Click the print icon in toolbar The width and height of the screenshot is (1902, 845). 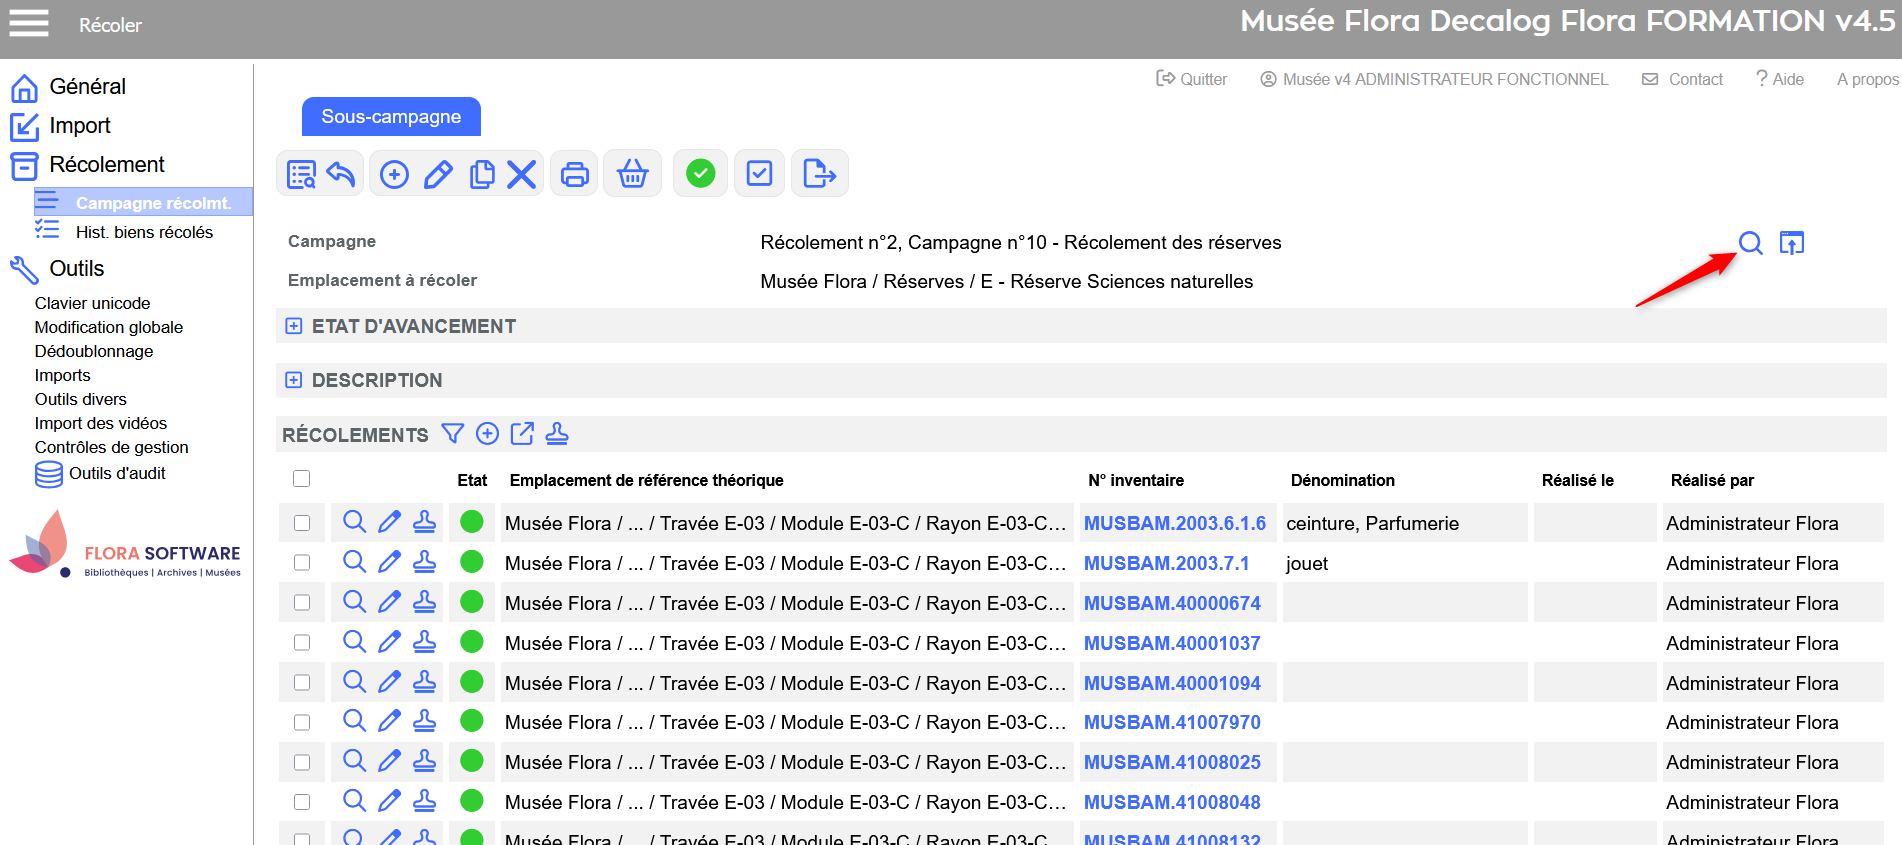[x=574, y=174]
